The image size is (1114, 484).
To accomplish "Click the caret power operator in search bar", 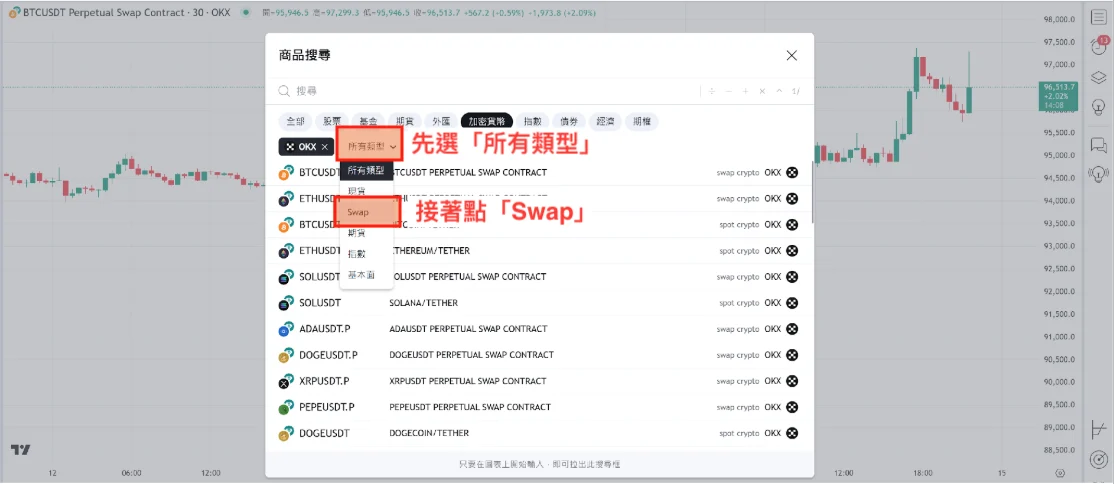I will pyautogui.click(x=779, y=91).
